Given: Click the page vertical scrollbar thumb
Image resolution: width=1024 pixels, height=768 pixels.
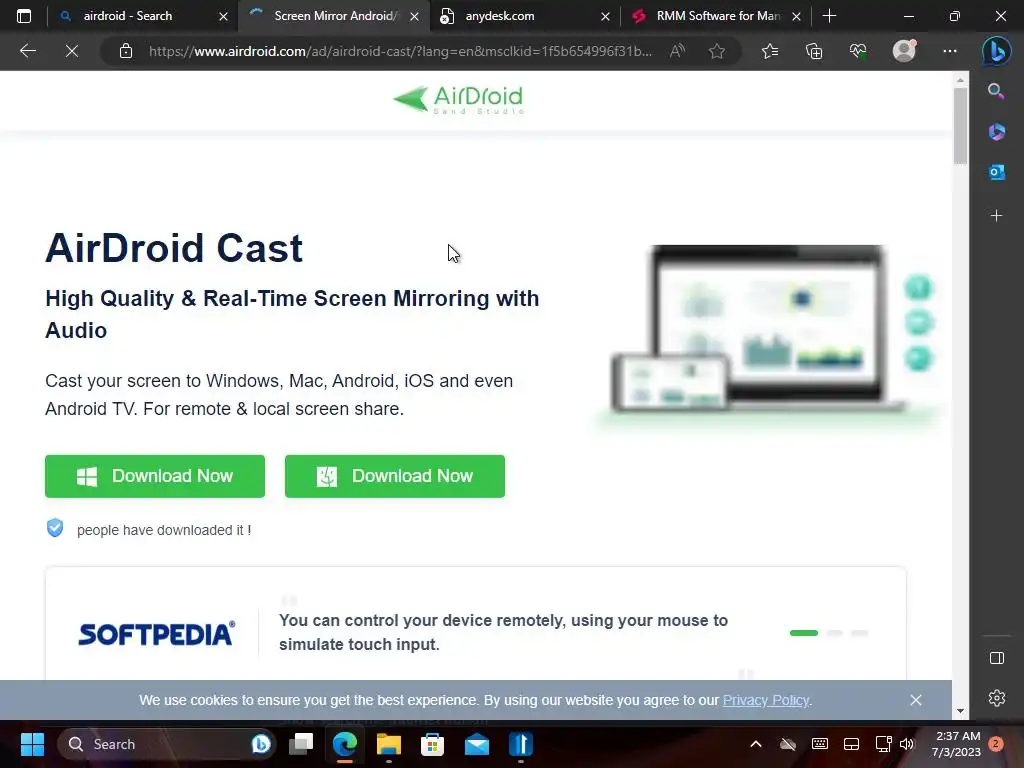Looking at the screenshot, I should [960, 125].
